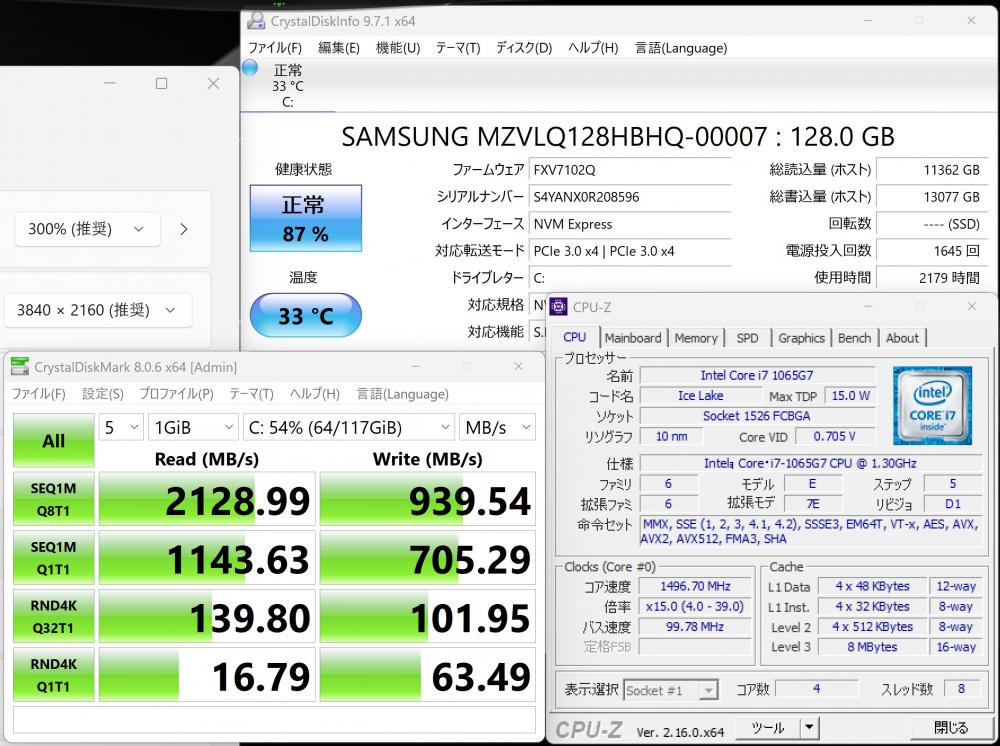Image resolution: width=1000 pixels, height=746 pixels.
Task: Click the C: disk tab at 33 °C
Action: (288, 85)
